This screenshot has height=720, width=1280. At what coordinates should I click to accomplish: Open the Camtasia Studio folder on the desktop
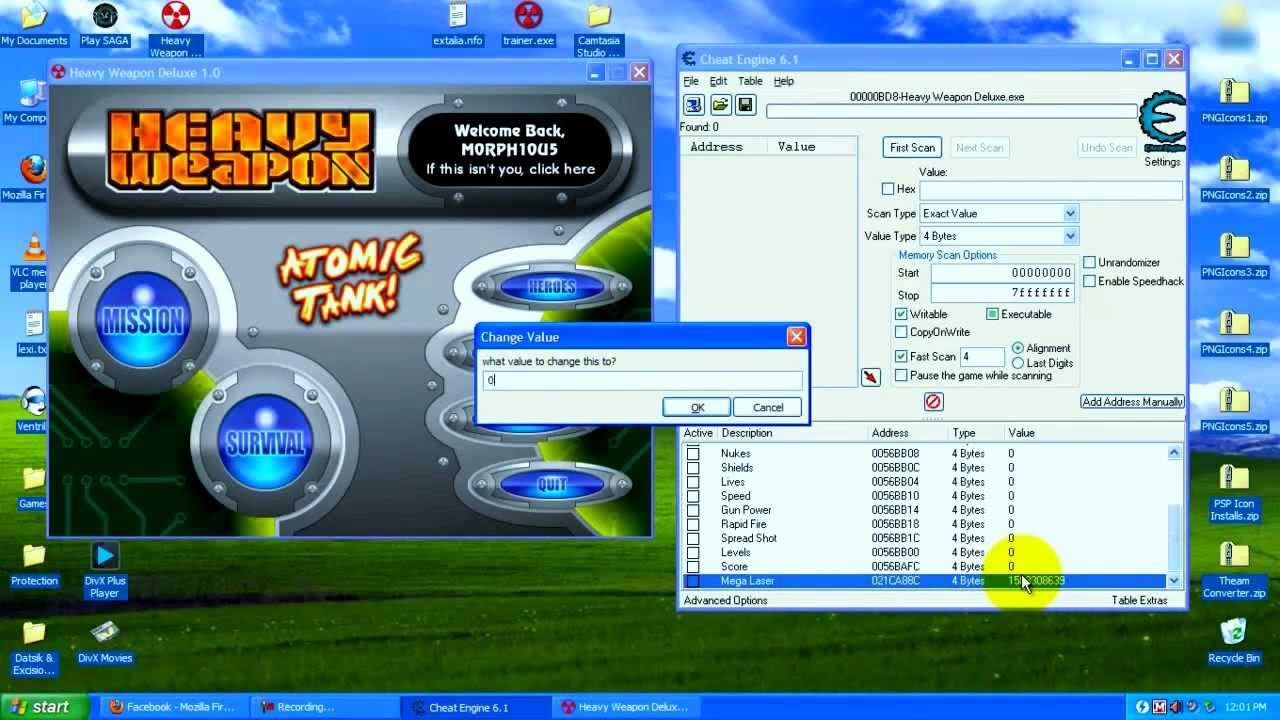tap(598, 30)
